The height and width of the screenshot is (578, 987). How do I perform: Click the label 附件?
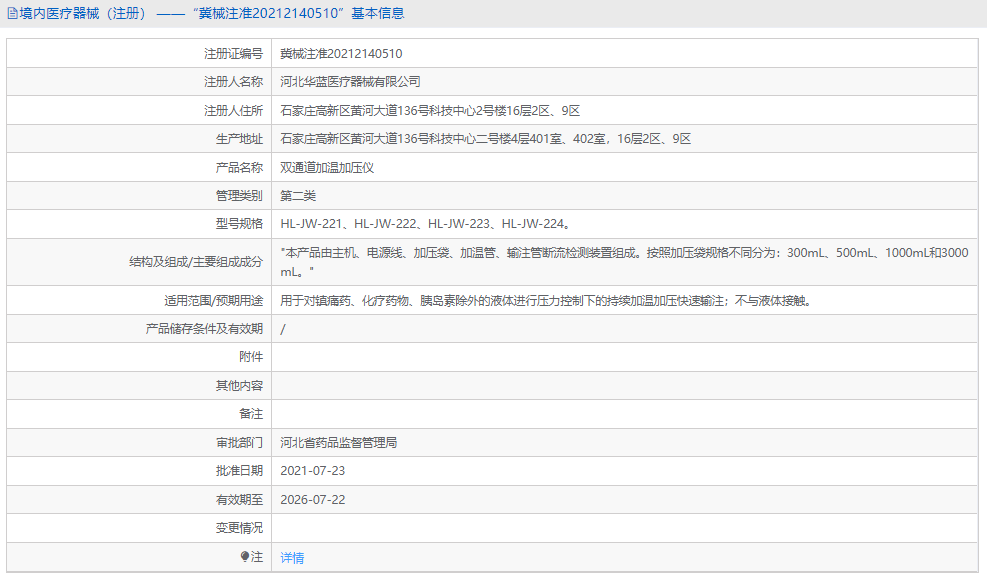(251, 357)
